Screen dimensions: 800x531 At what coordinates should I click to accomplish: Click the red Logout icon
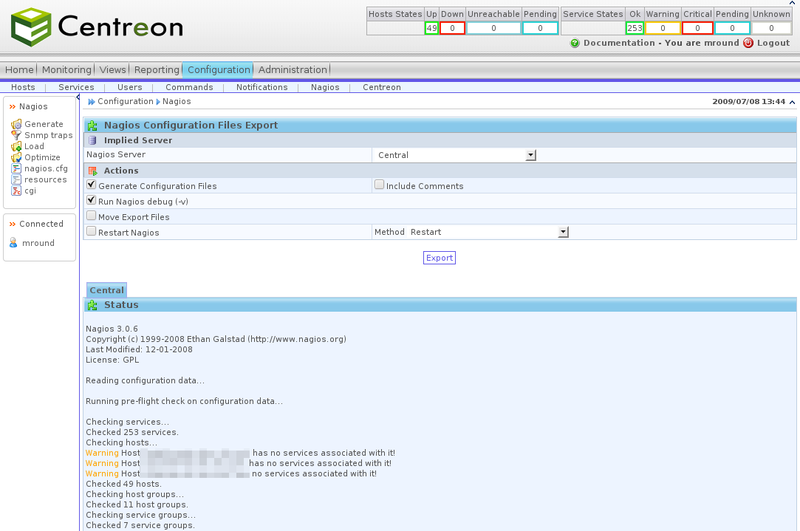[748, 43]
